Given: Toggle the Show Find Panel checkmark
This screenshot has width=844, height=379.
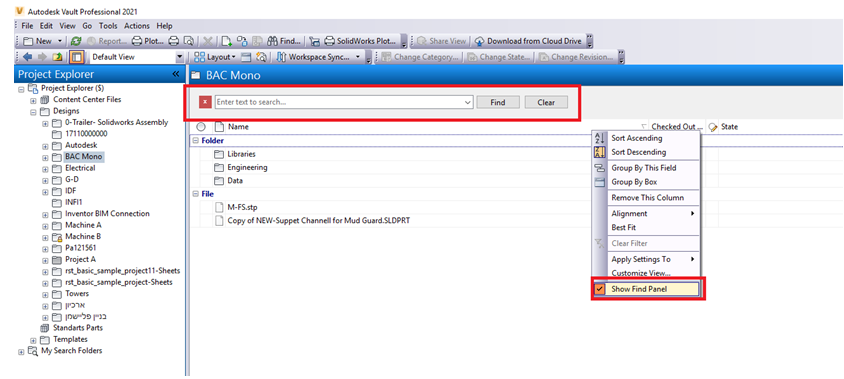Looking at the screenshot, I should pyautogui.click(x=599, y=289).
